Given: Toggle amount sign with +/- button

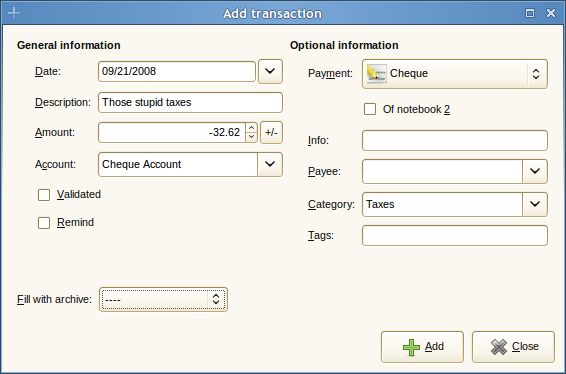Looking at the screenshot, I should [271, 132].
